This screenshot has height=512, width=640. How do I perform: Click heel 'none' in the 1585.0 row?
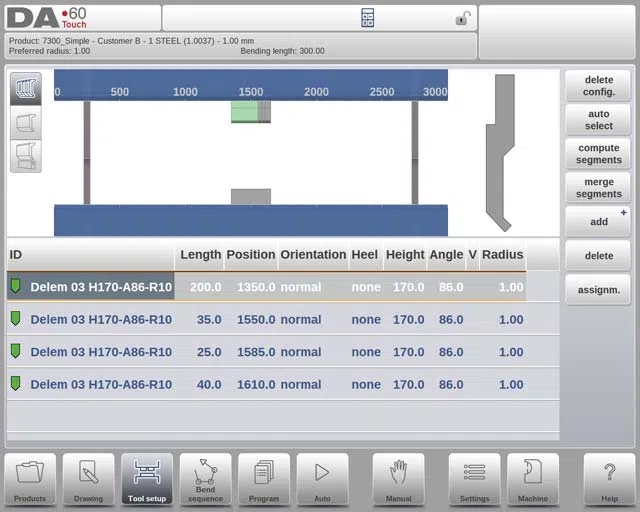[x=366, y=352]
